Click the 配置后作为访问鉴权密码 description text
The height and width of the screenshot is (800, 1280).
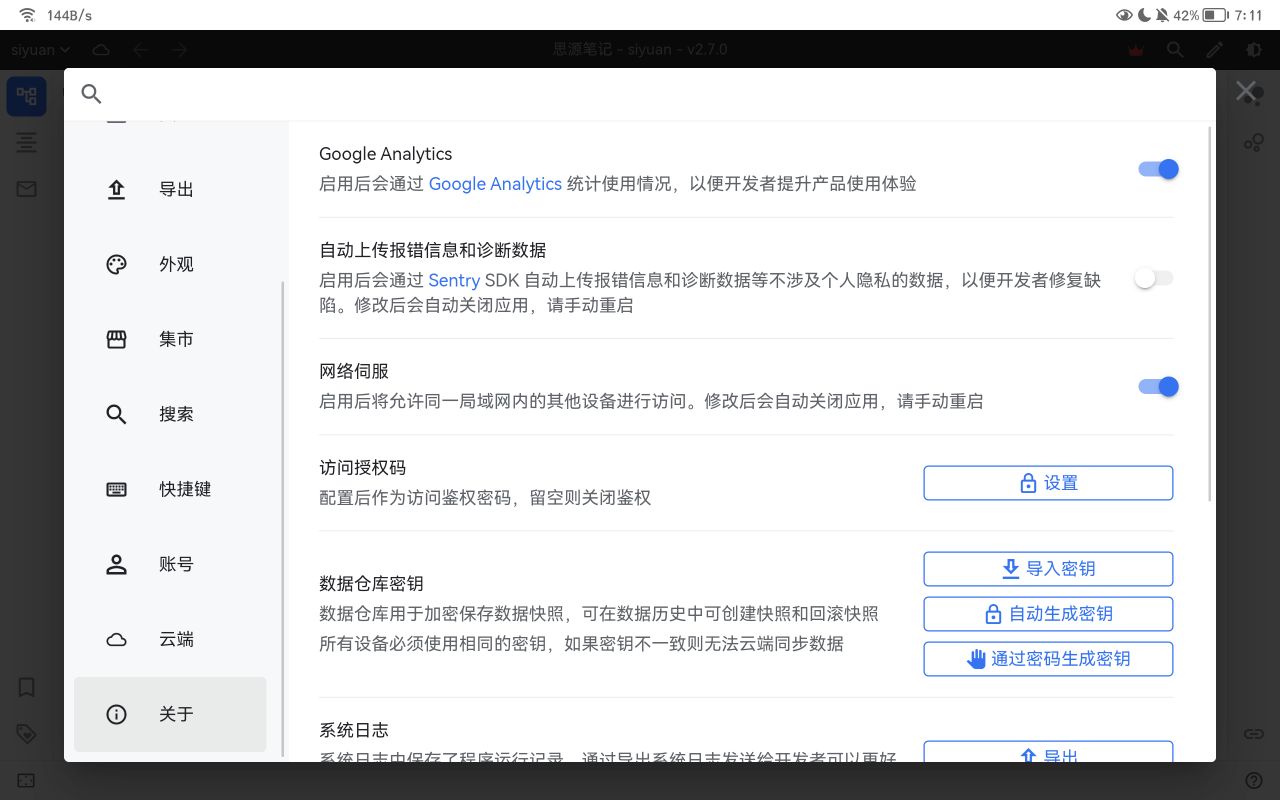[x=485, y=498]
